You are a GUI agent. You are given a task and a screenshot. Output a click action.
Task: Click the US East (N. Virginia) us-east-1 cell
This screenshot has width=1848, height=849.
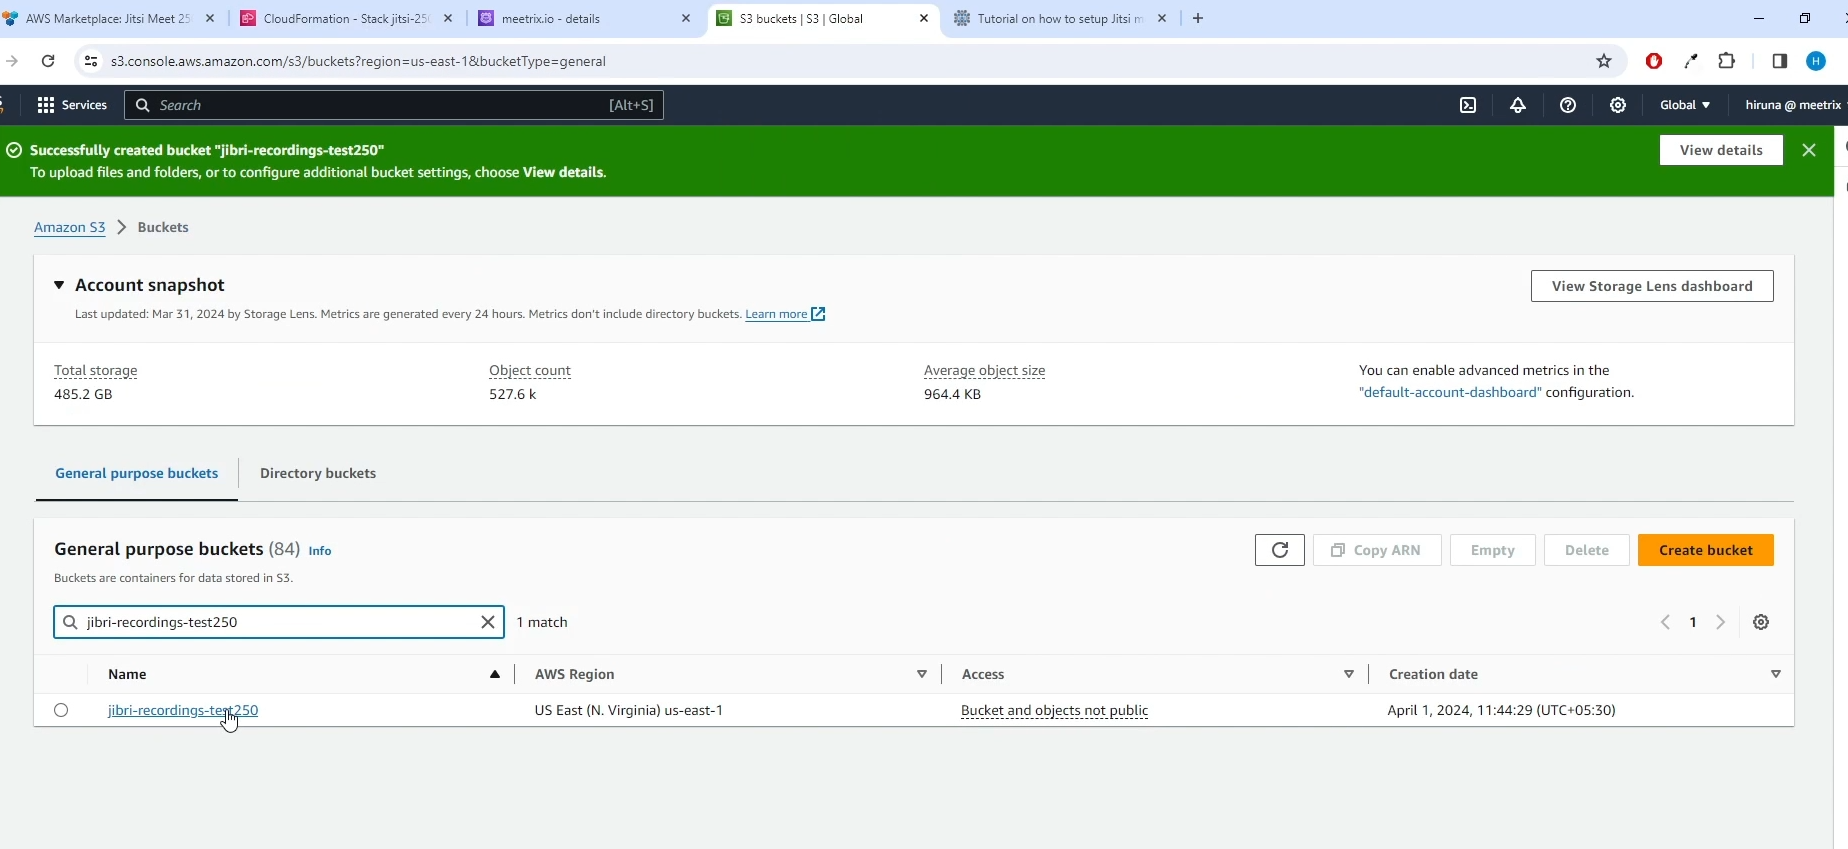click(x=629, y=710)
